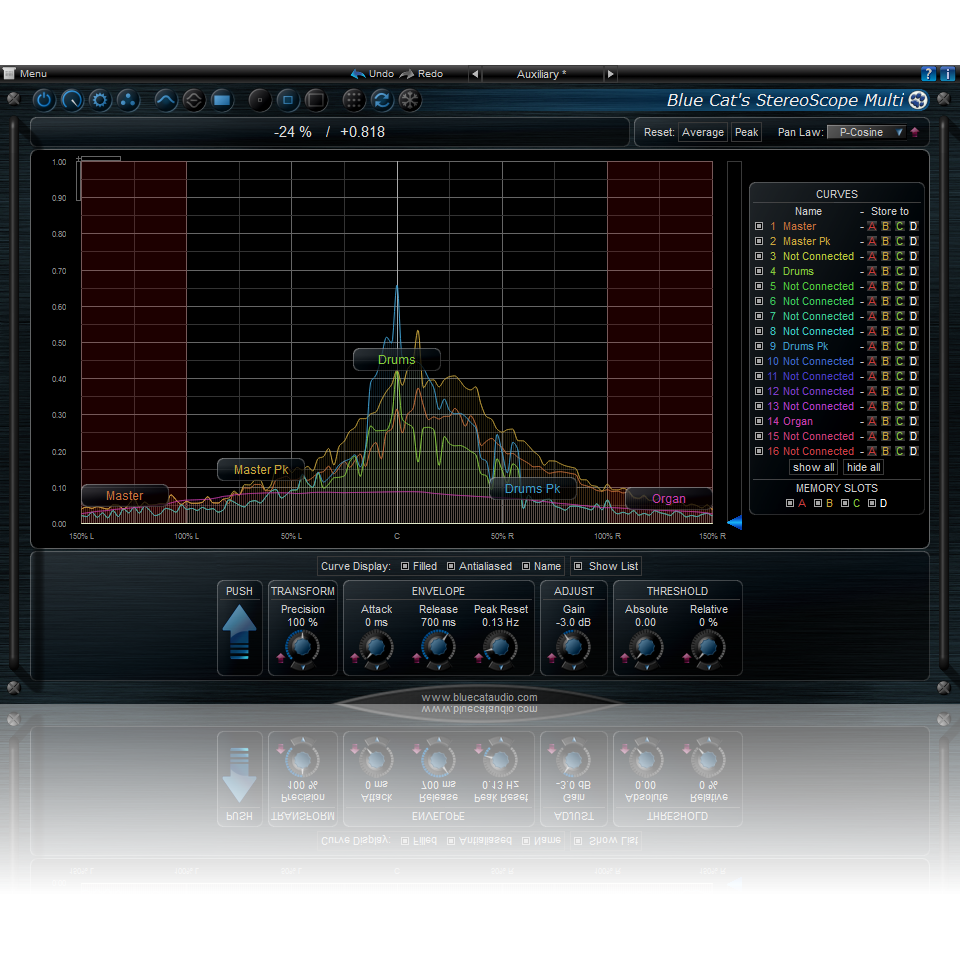The height and width of the screenshot is (960, 960).
Task: Open the Pan Law dropdown
Action: [868, 132]
